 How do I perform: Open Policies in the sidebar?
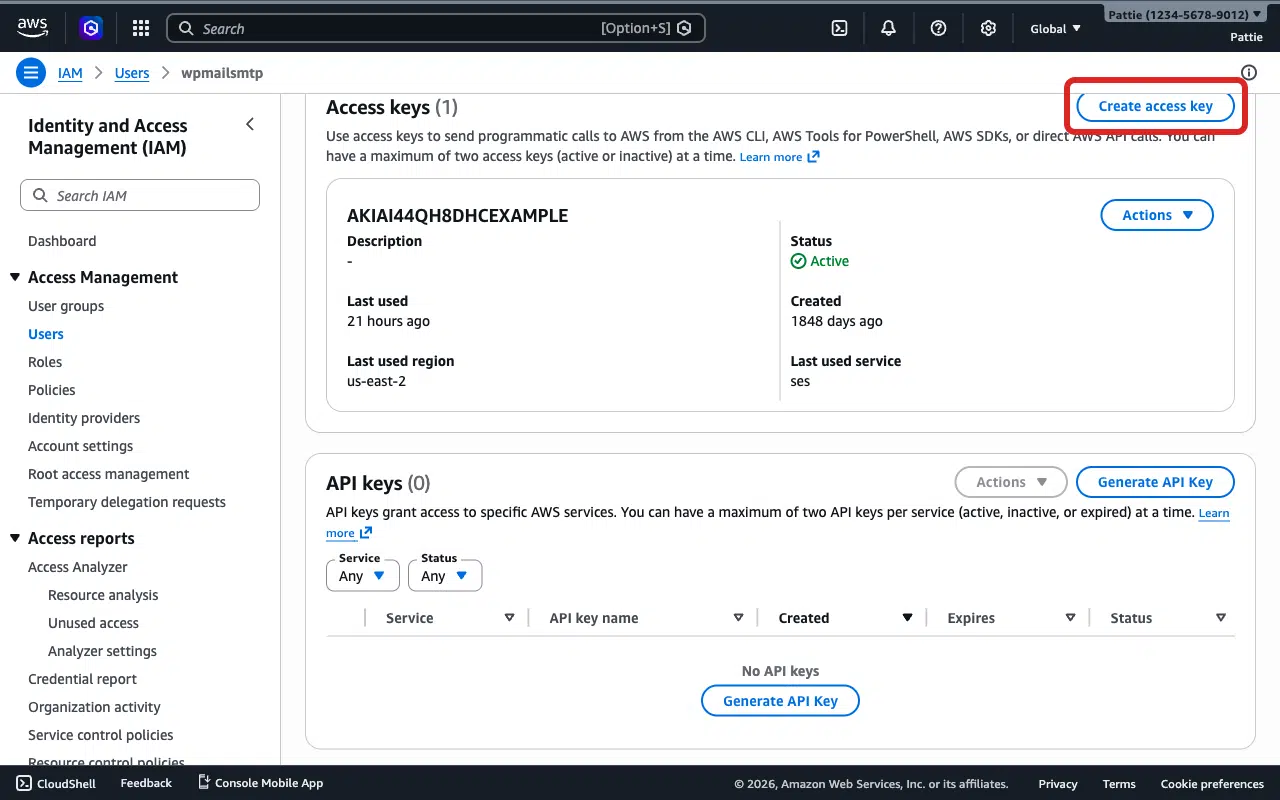(x=52, y=390)
